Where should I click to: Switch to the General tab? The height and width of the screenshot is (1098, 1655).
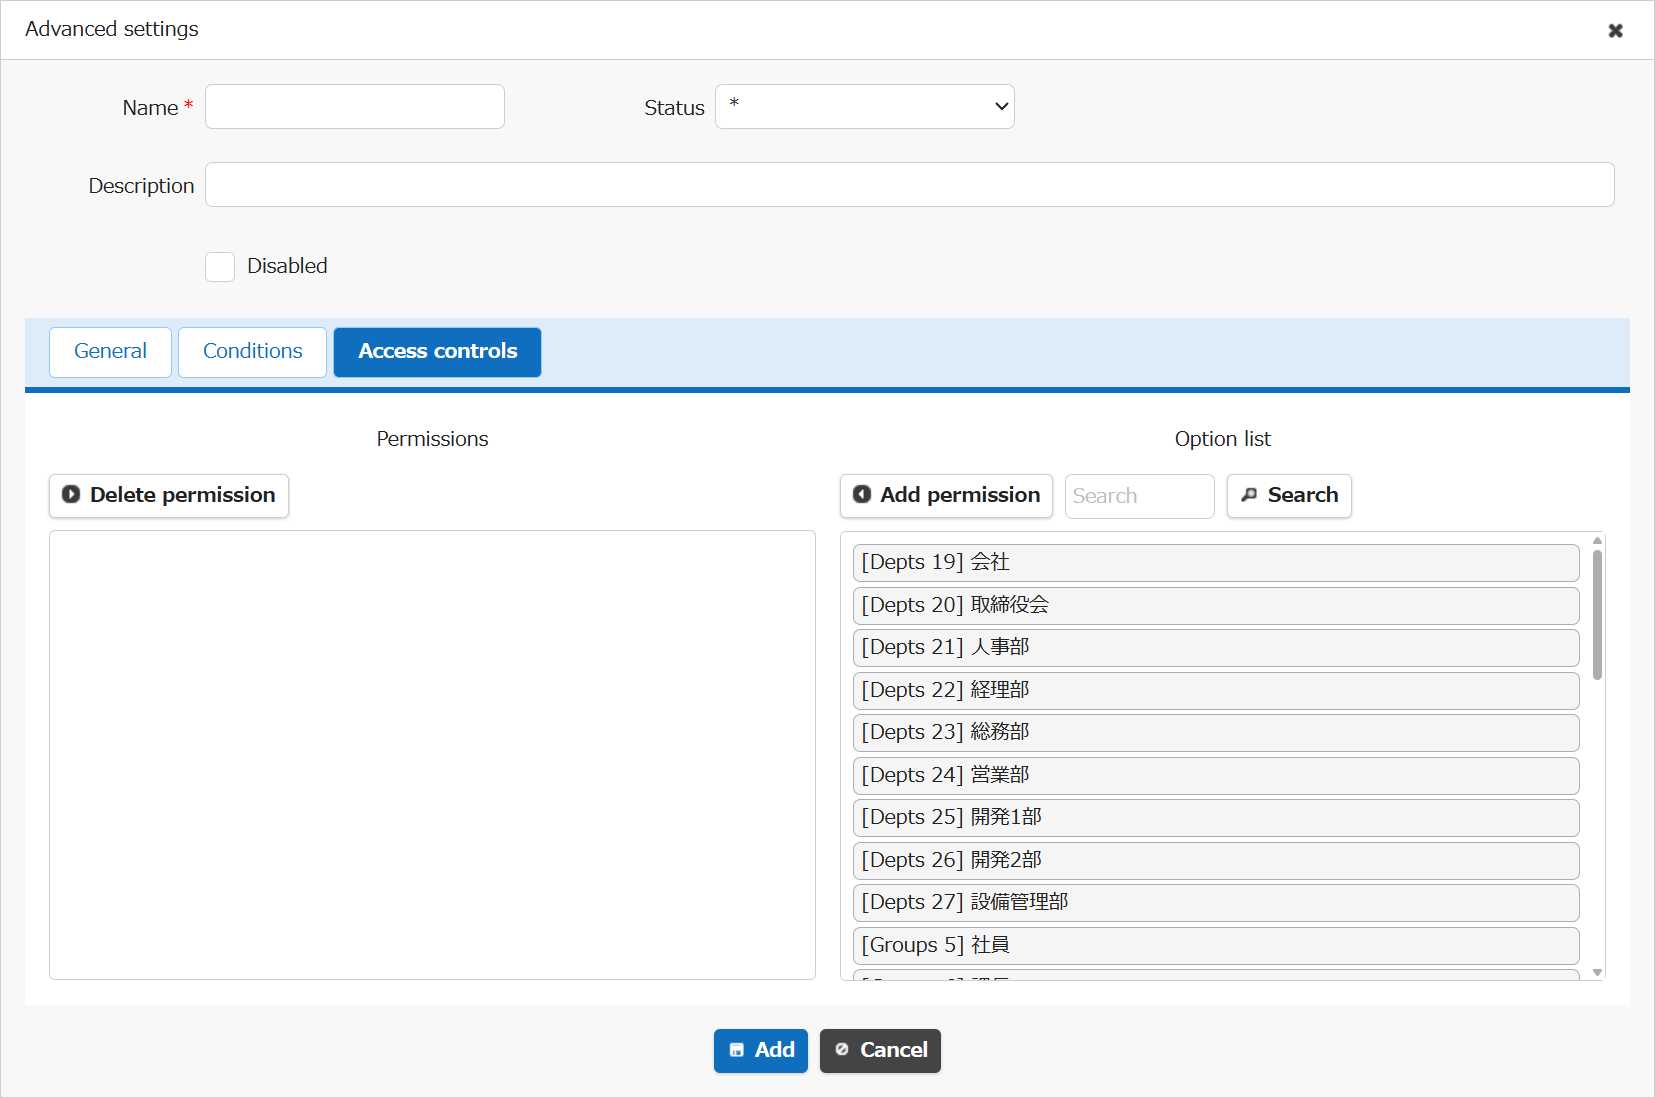tap(110, 352)
